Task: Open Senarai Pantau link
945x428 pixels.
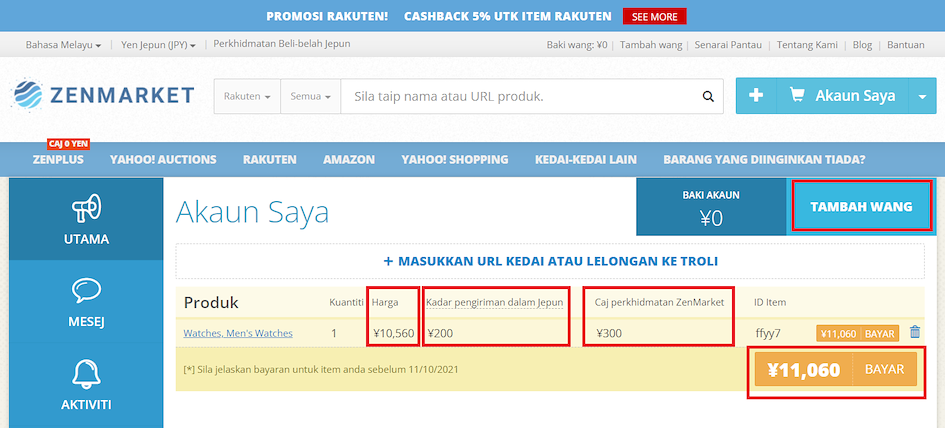Action: (x=728, y=45)
